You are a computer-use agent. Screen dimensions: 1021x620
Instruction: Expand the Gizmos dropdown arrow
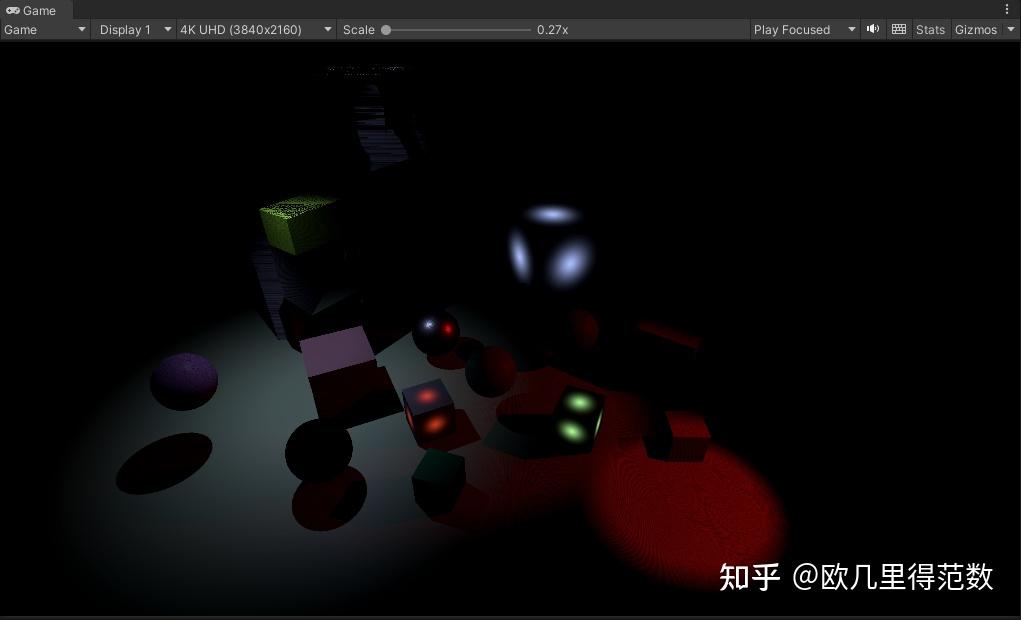(x=1011, y=29)
